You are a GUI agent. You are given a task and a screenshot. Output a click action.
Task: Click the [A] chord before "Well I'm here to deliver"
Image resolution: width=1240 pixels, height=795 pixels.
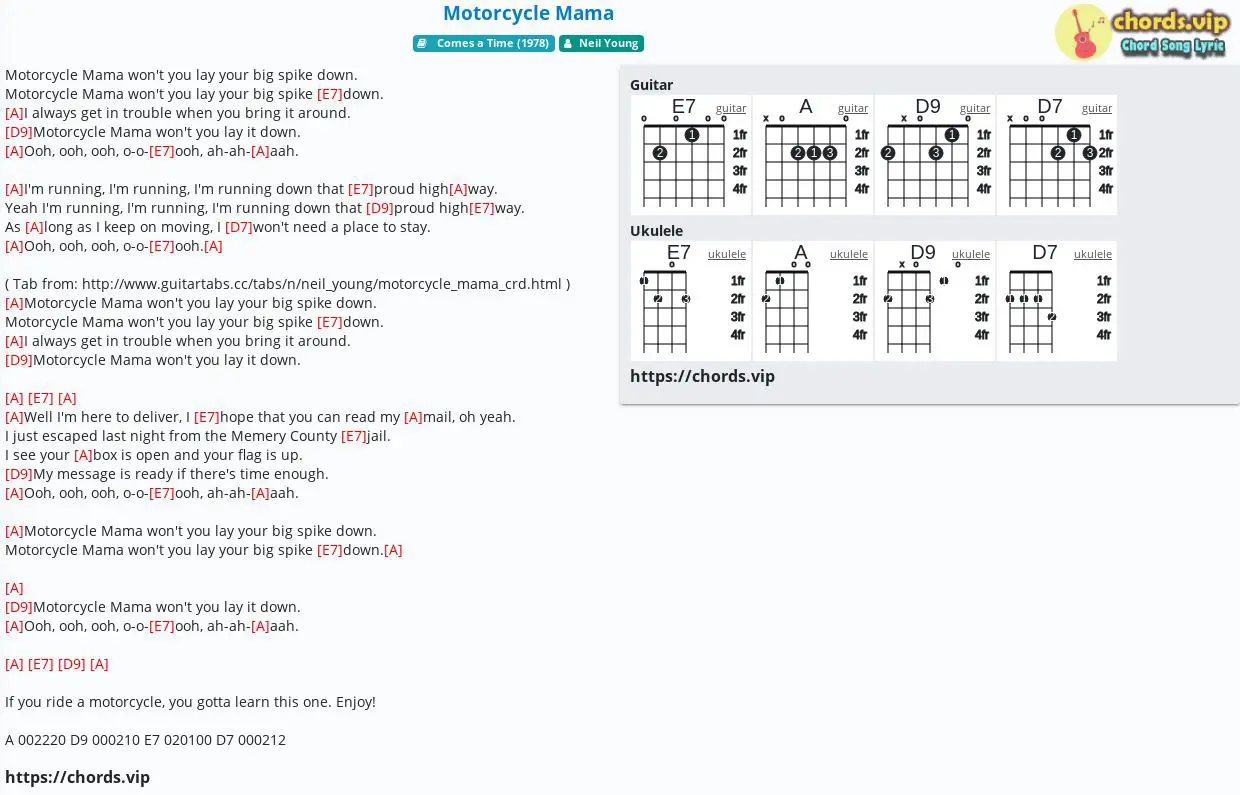pos(14,417)
